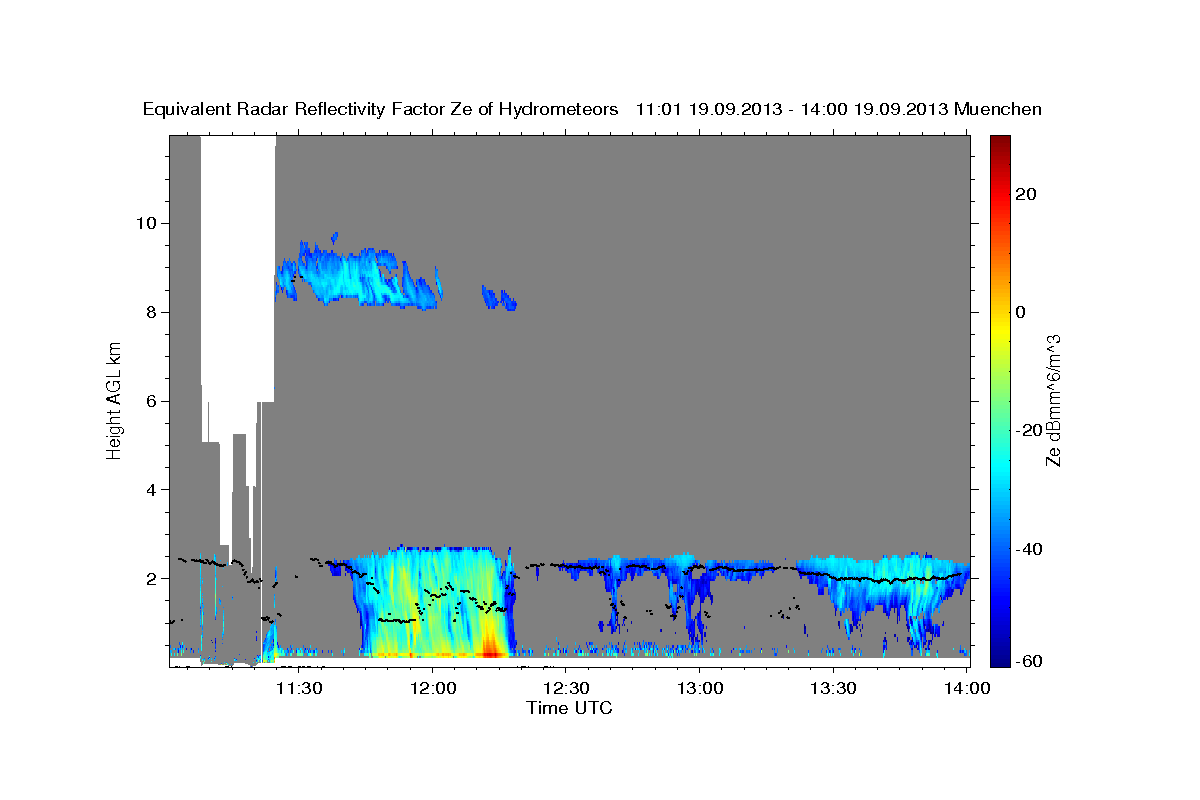Click the colorbar label '20'
The width and height of the screenshot is (1200, 800).
pyautogui.click(x=1025, y=194)
